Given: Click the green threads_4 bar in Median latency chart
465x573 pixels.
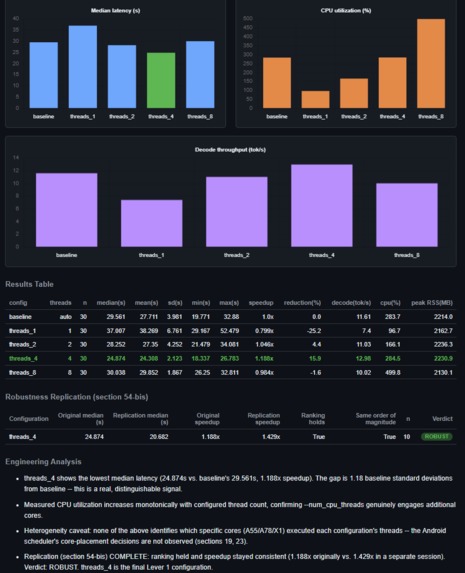Looking at the screenshot, I should click(161, 80).
